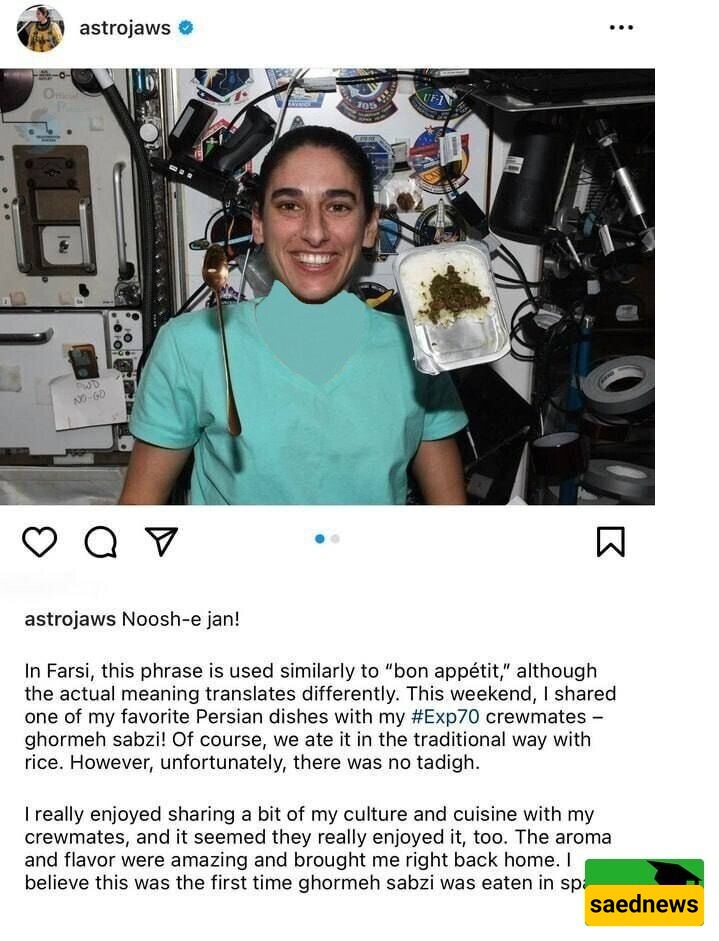The image size is (719, 941).
Task: Click the Noosh-e jan caption text
Action: pyautogui.click(x=181, y=619)
